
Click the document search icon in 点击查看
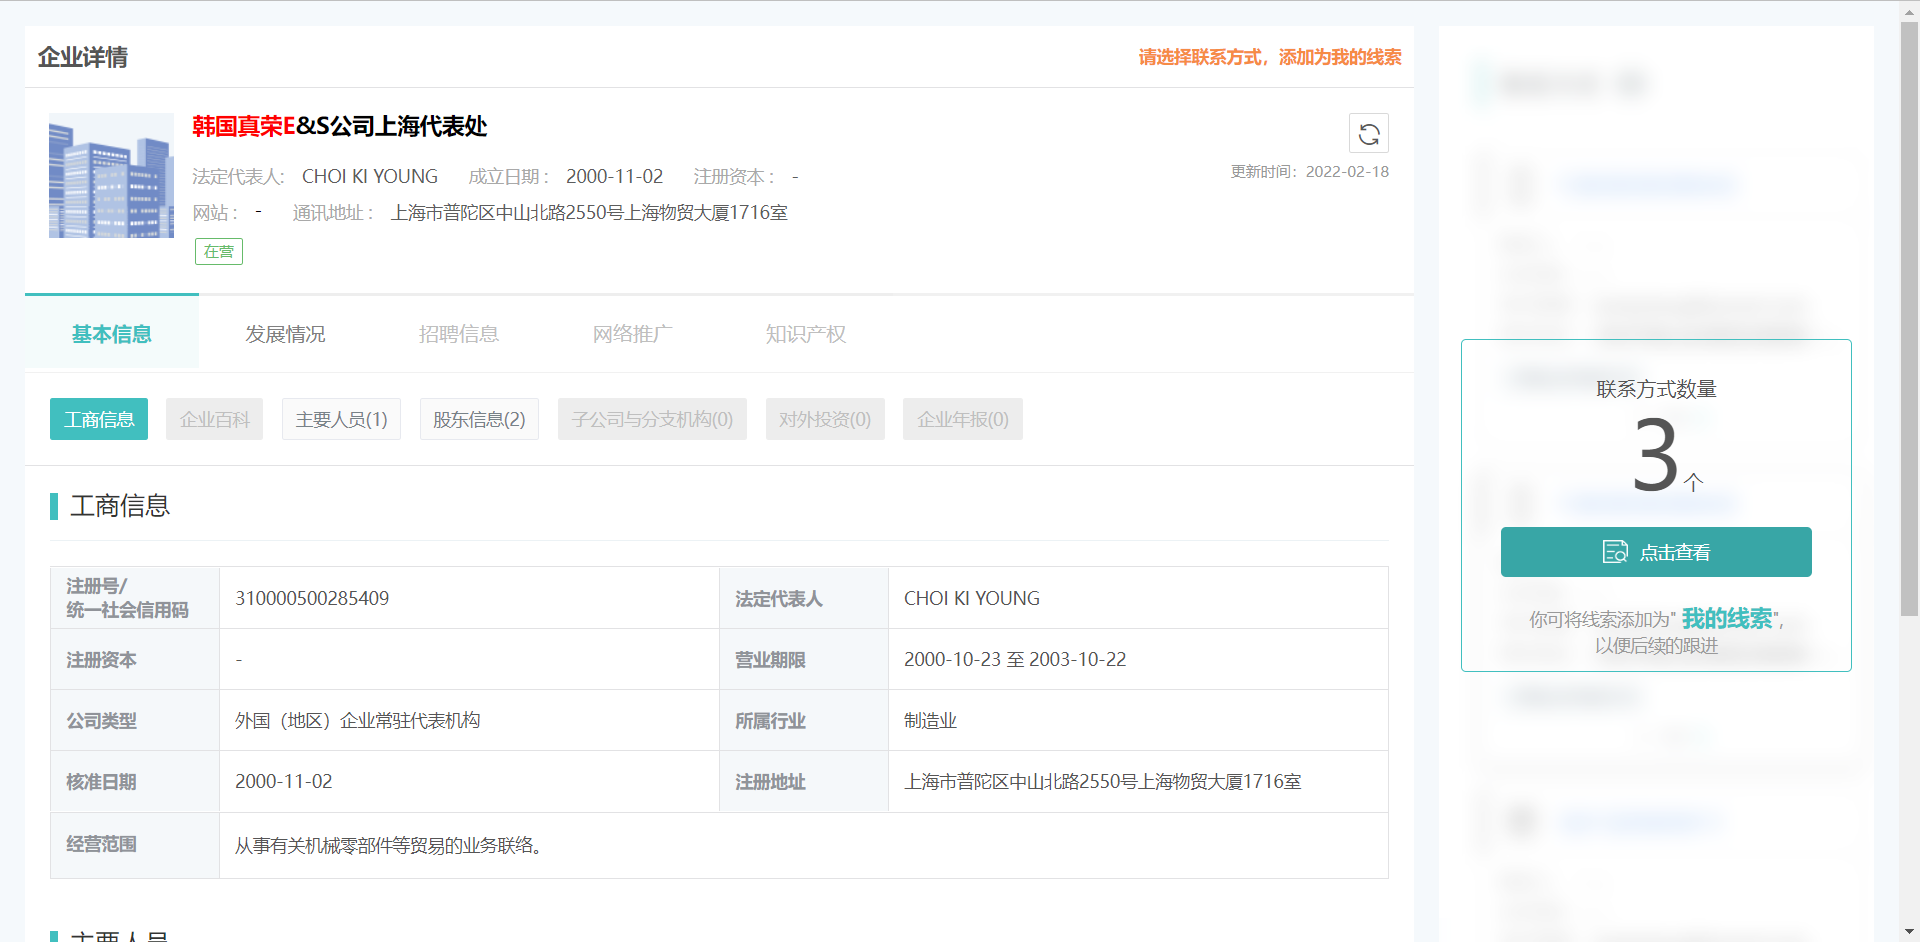1615,552
